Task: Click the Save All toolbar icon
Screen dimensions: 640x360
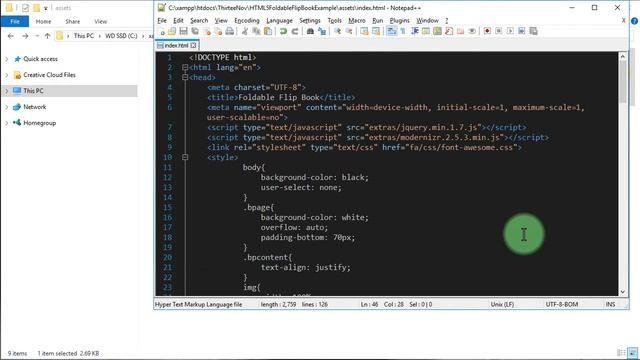Action: coord(195,31)
